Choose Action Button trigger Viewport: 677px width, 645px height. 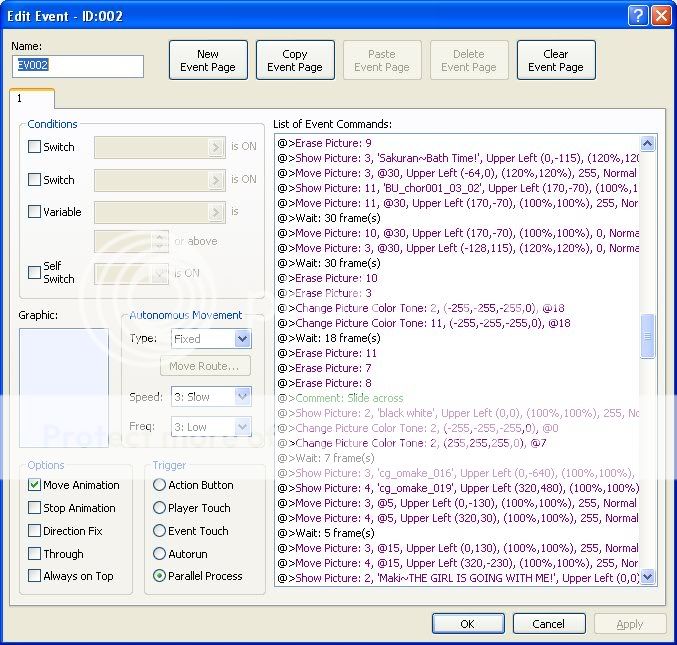[159, 485]
